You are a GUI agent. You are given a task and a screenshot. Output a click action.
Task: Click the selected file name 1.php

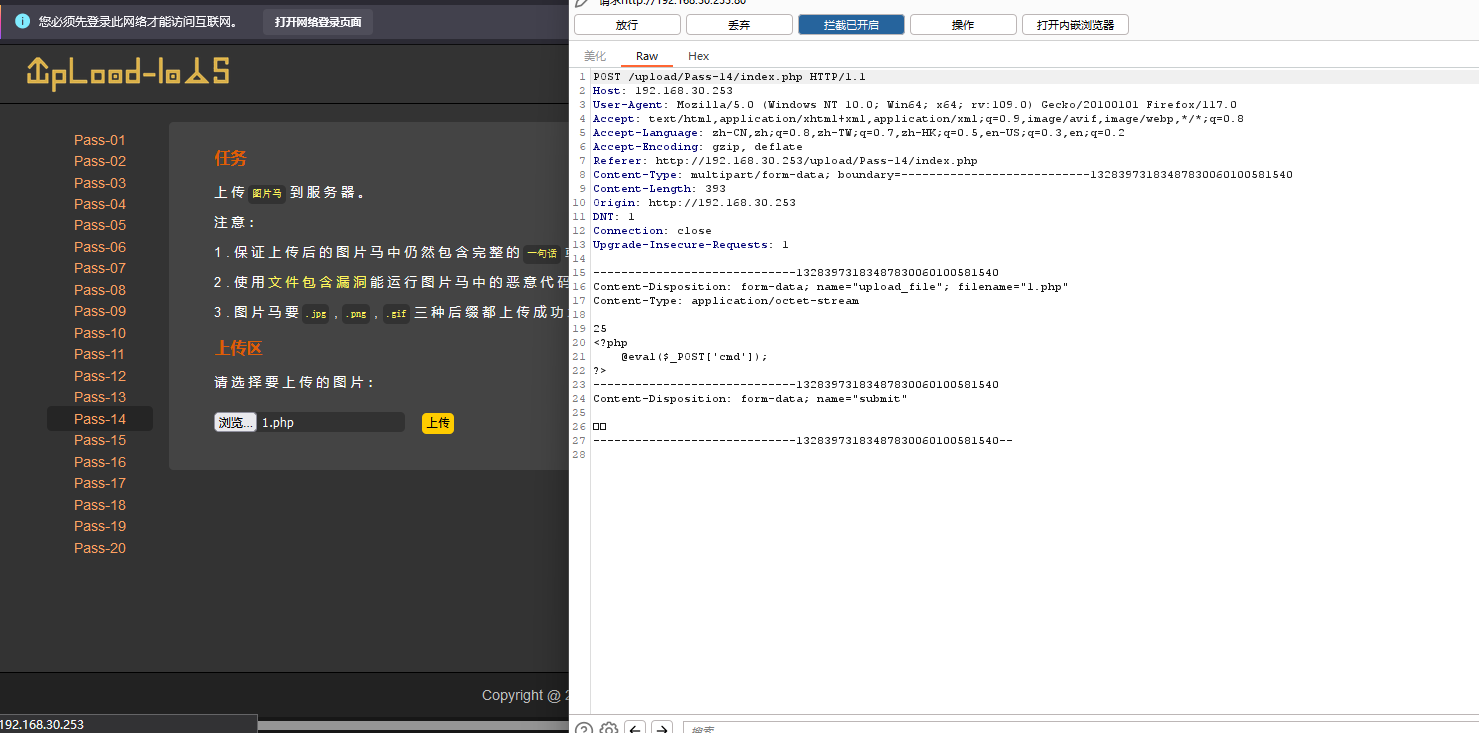(x=278, y=423)
